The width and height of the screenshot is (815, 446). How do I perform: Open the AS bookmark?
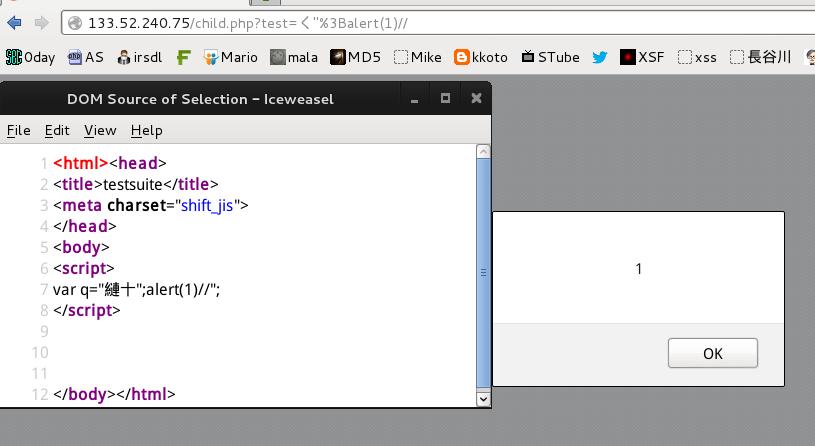tap(86, 57)
